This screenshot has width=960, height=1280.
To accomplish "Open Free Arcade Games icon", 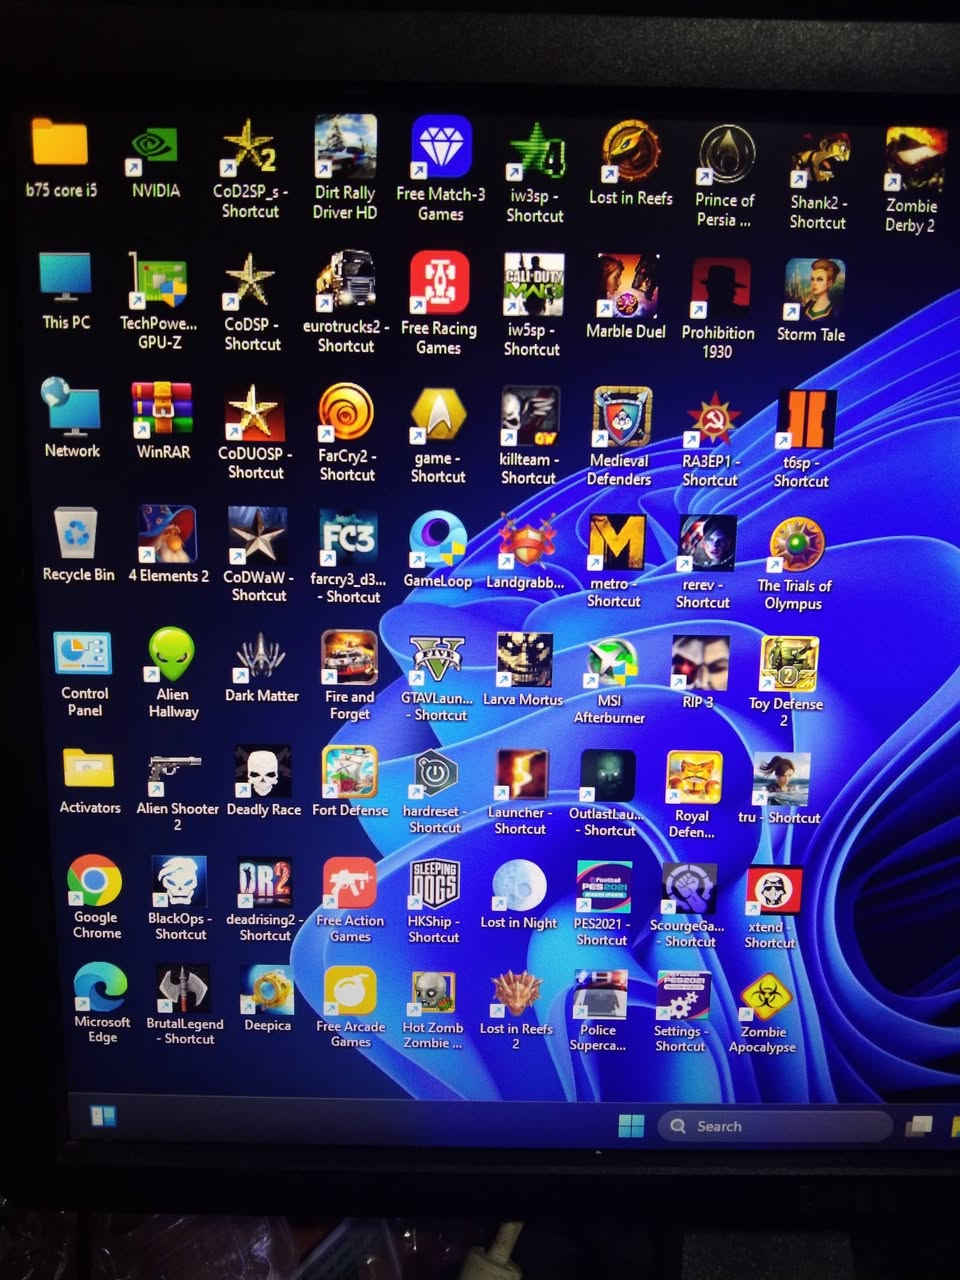I will [x=350, y=992].
